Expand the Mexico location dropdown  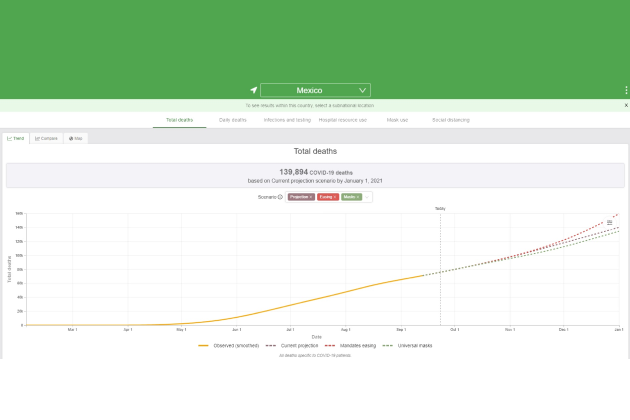315,90
